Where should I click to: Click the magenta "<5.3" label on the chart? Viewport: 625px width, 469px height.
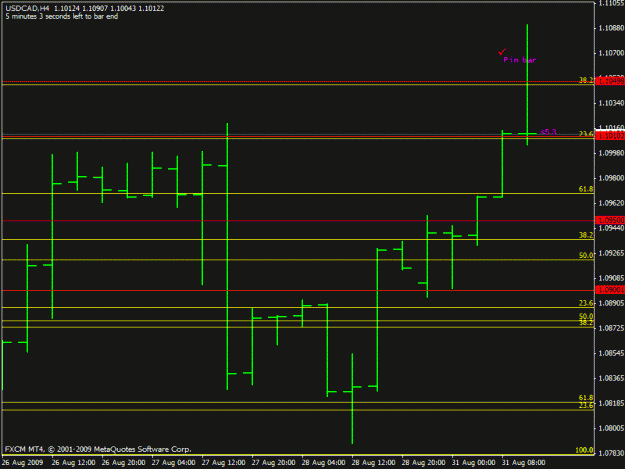(548, 131)
